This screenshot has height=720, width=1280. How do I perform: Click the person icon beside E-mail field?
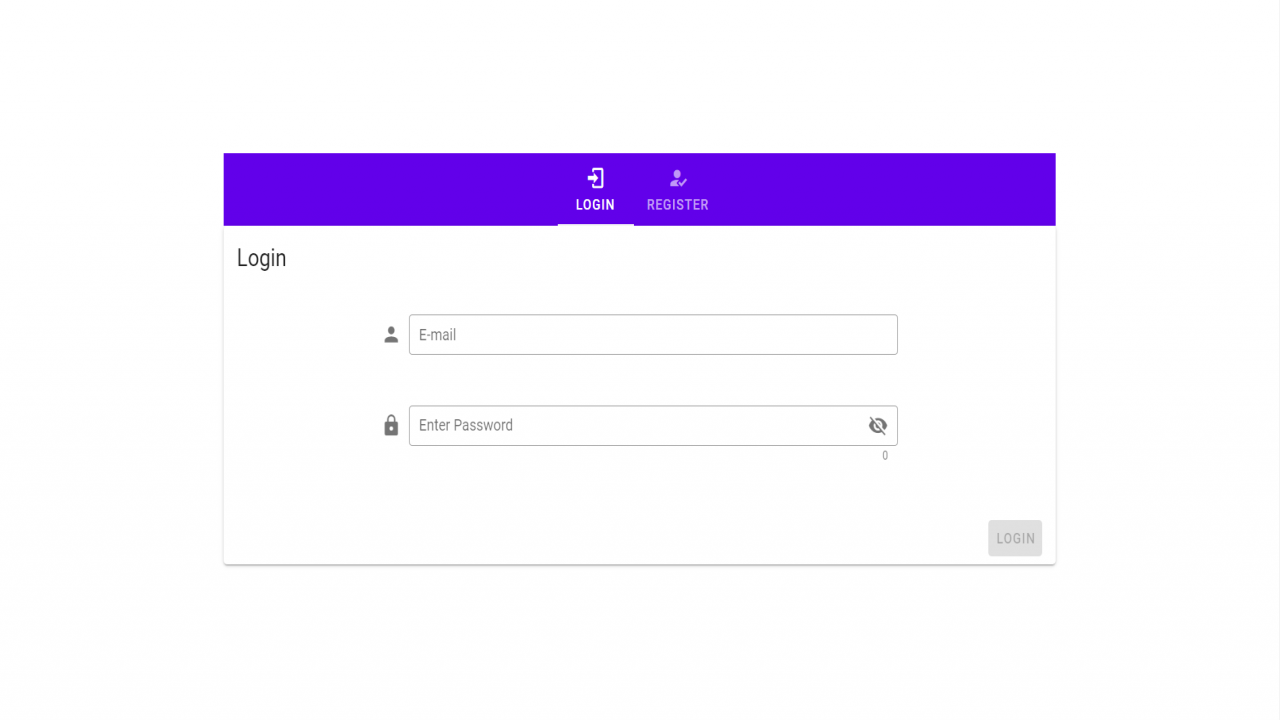point(391,335)
